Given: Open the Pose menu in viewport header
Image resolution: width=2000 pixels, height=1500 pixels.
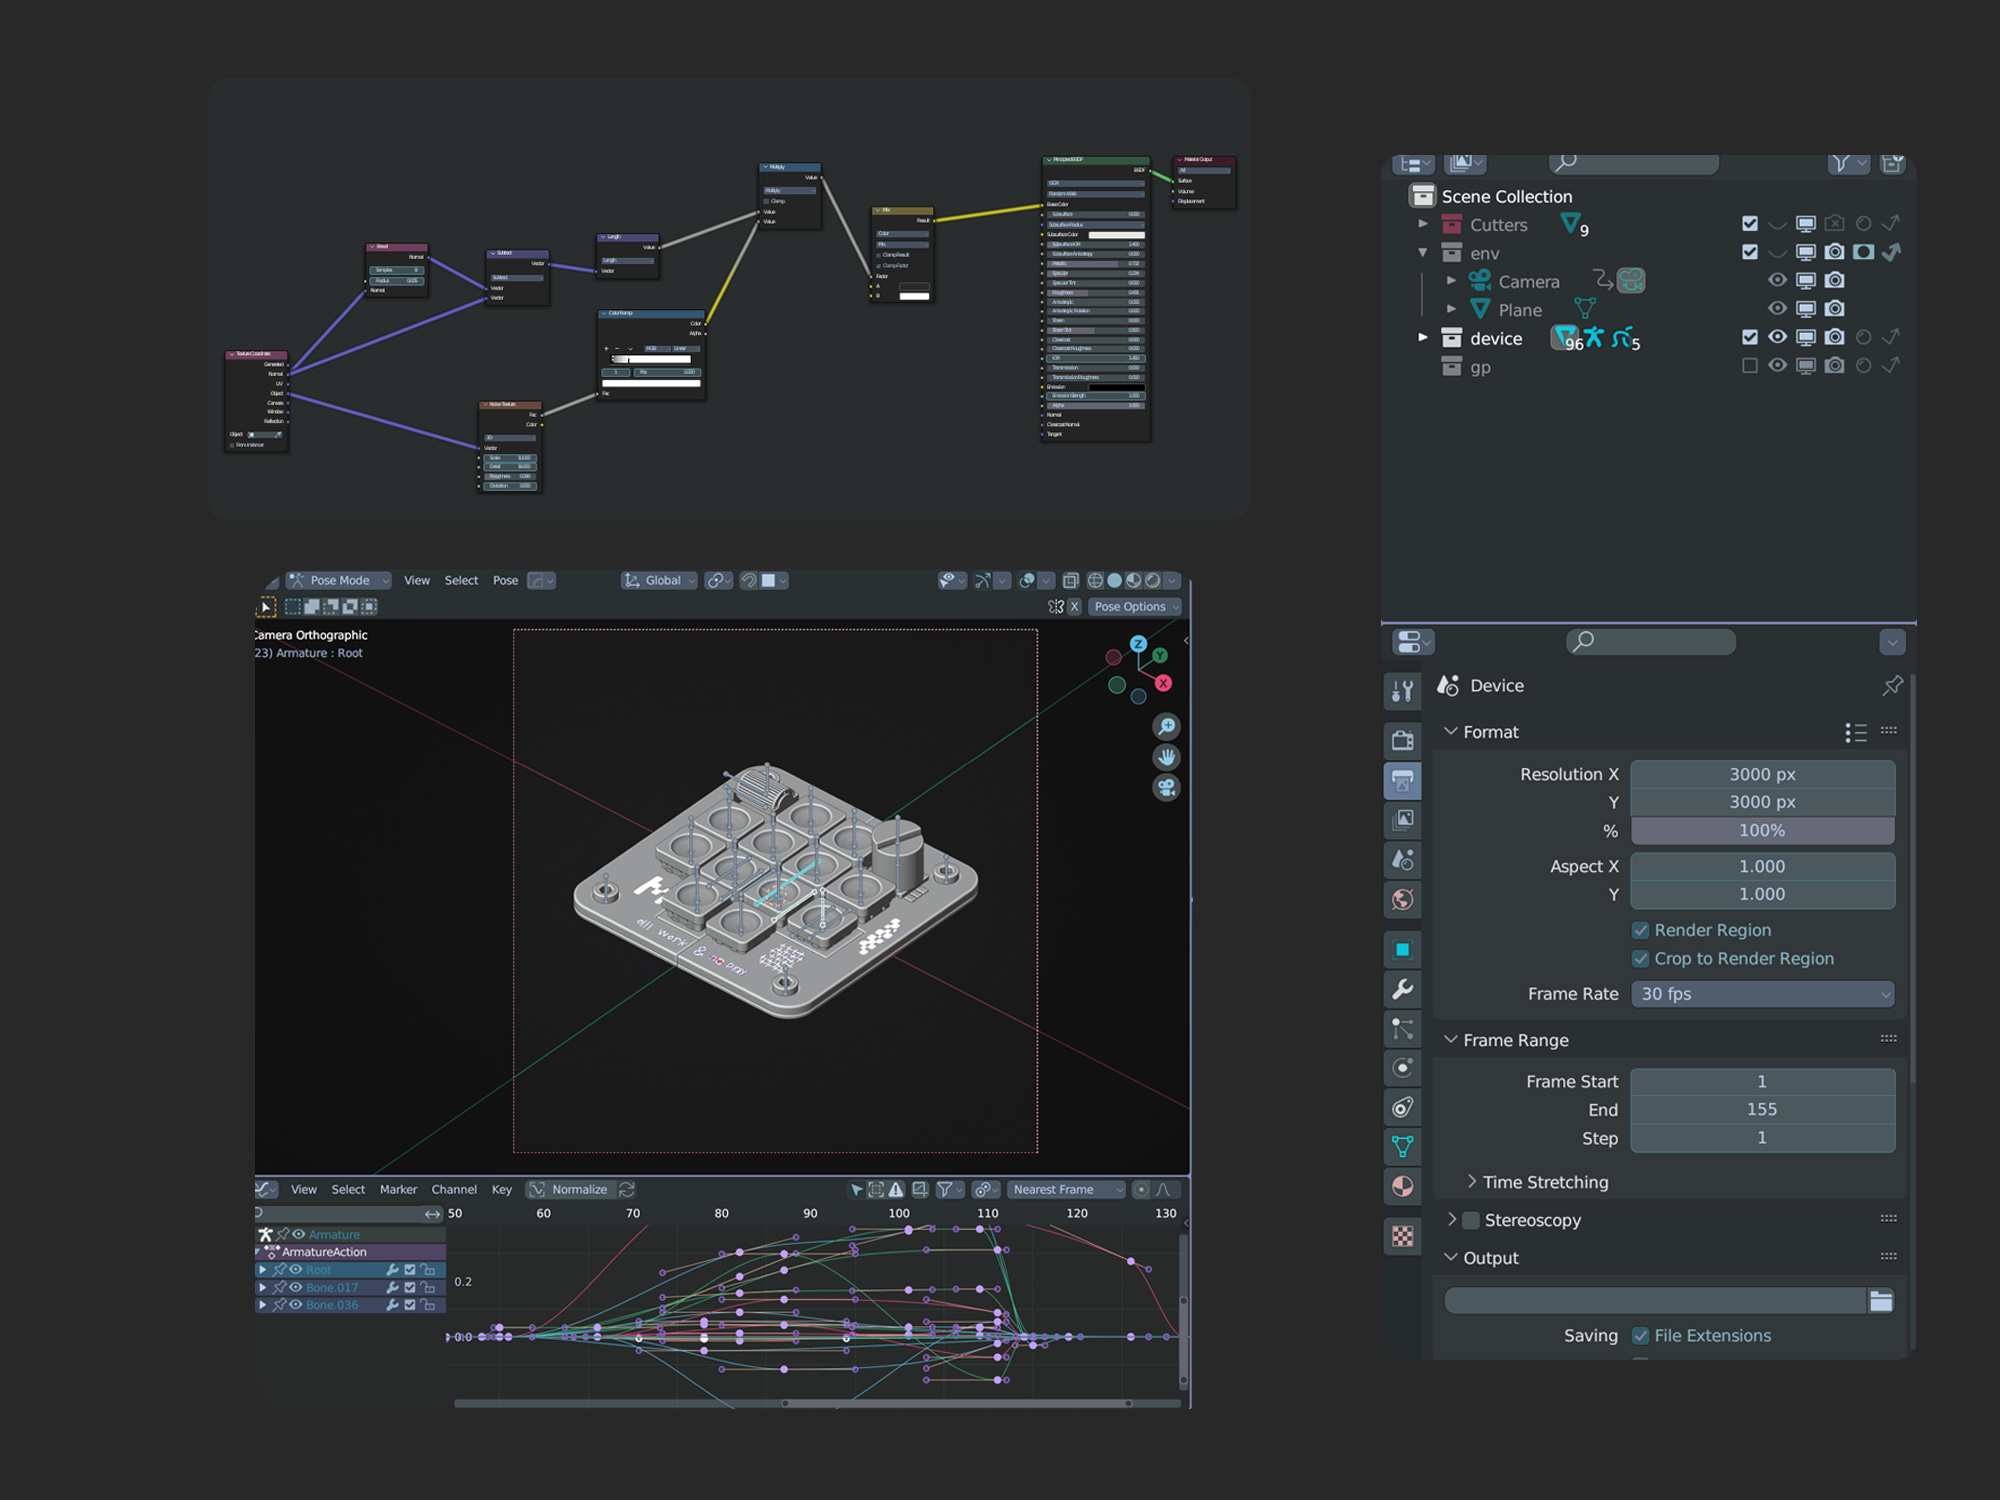Looking at the screenshot, I should (x=505, y=580).
